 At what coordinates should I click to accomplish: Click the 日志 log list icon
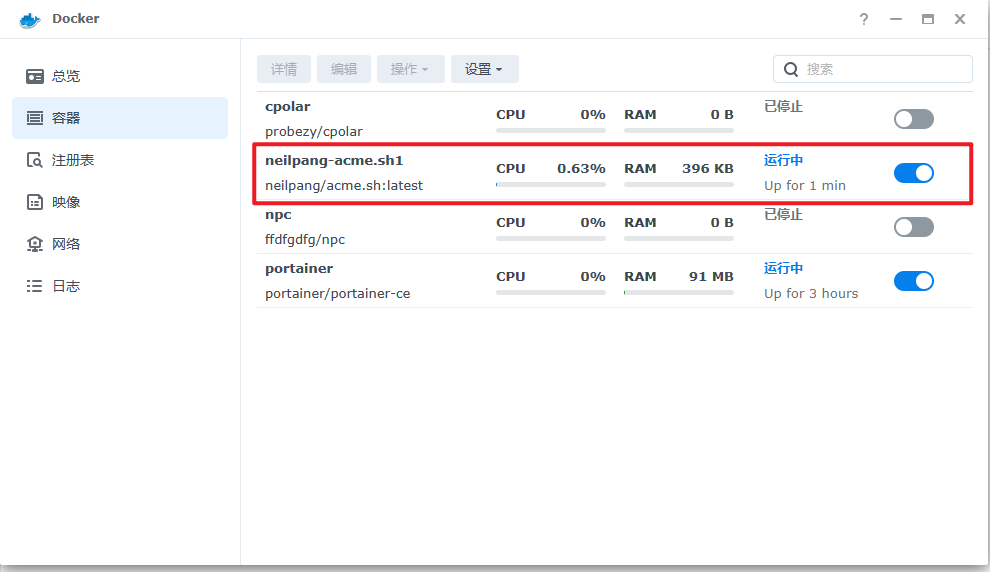[x=35, y=286]
